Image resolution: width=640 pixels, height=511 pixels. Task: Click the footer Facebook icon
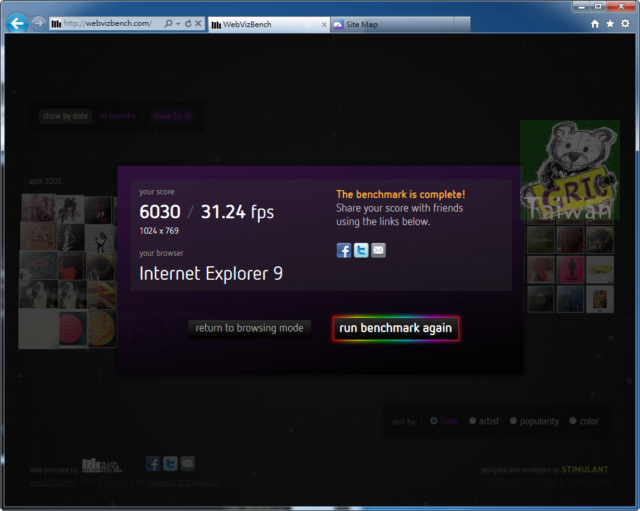[153, 464]
